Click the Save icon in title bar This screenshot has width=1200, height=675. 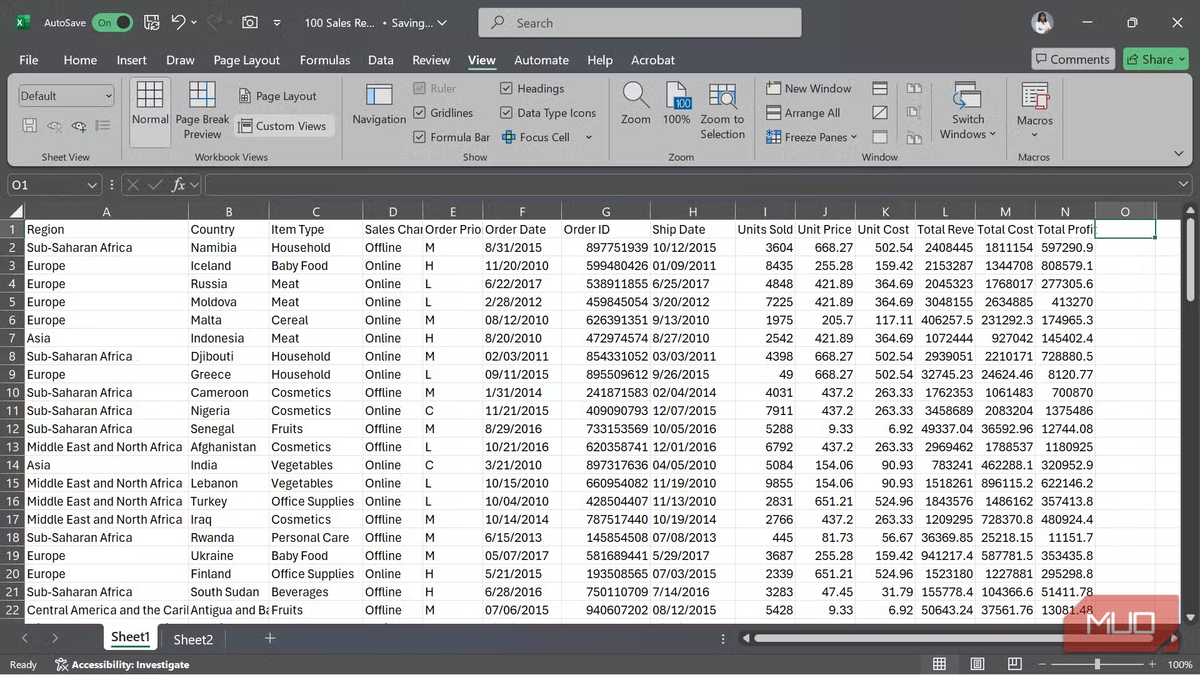[151, 22]
